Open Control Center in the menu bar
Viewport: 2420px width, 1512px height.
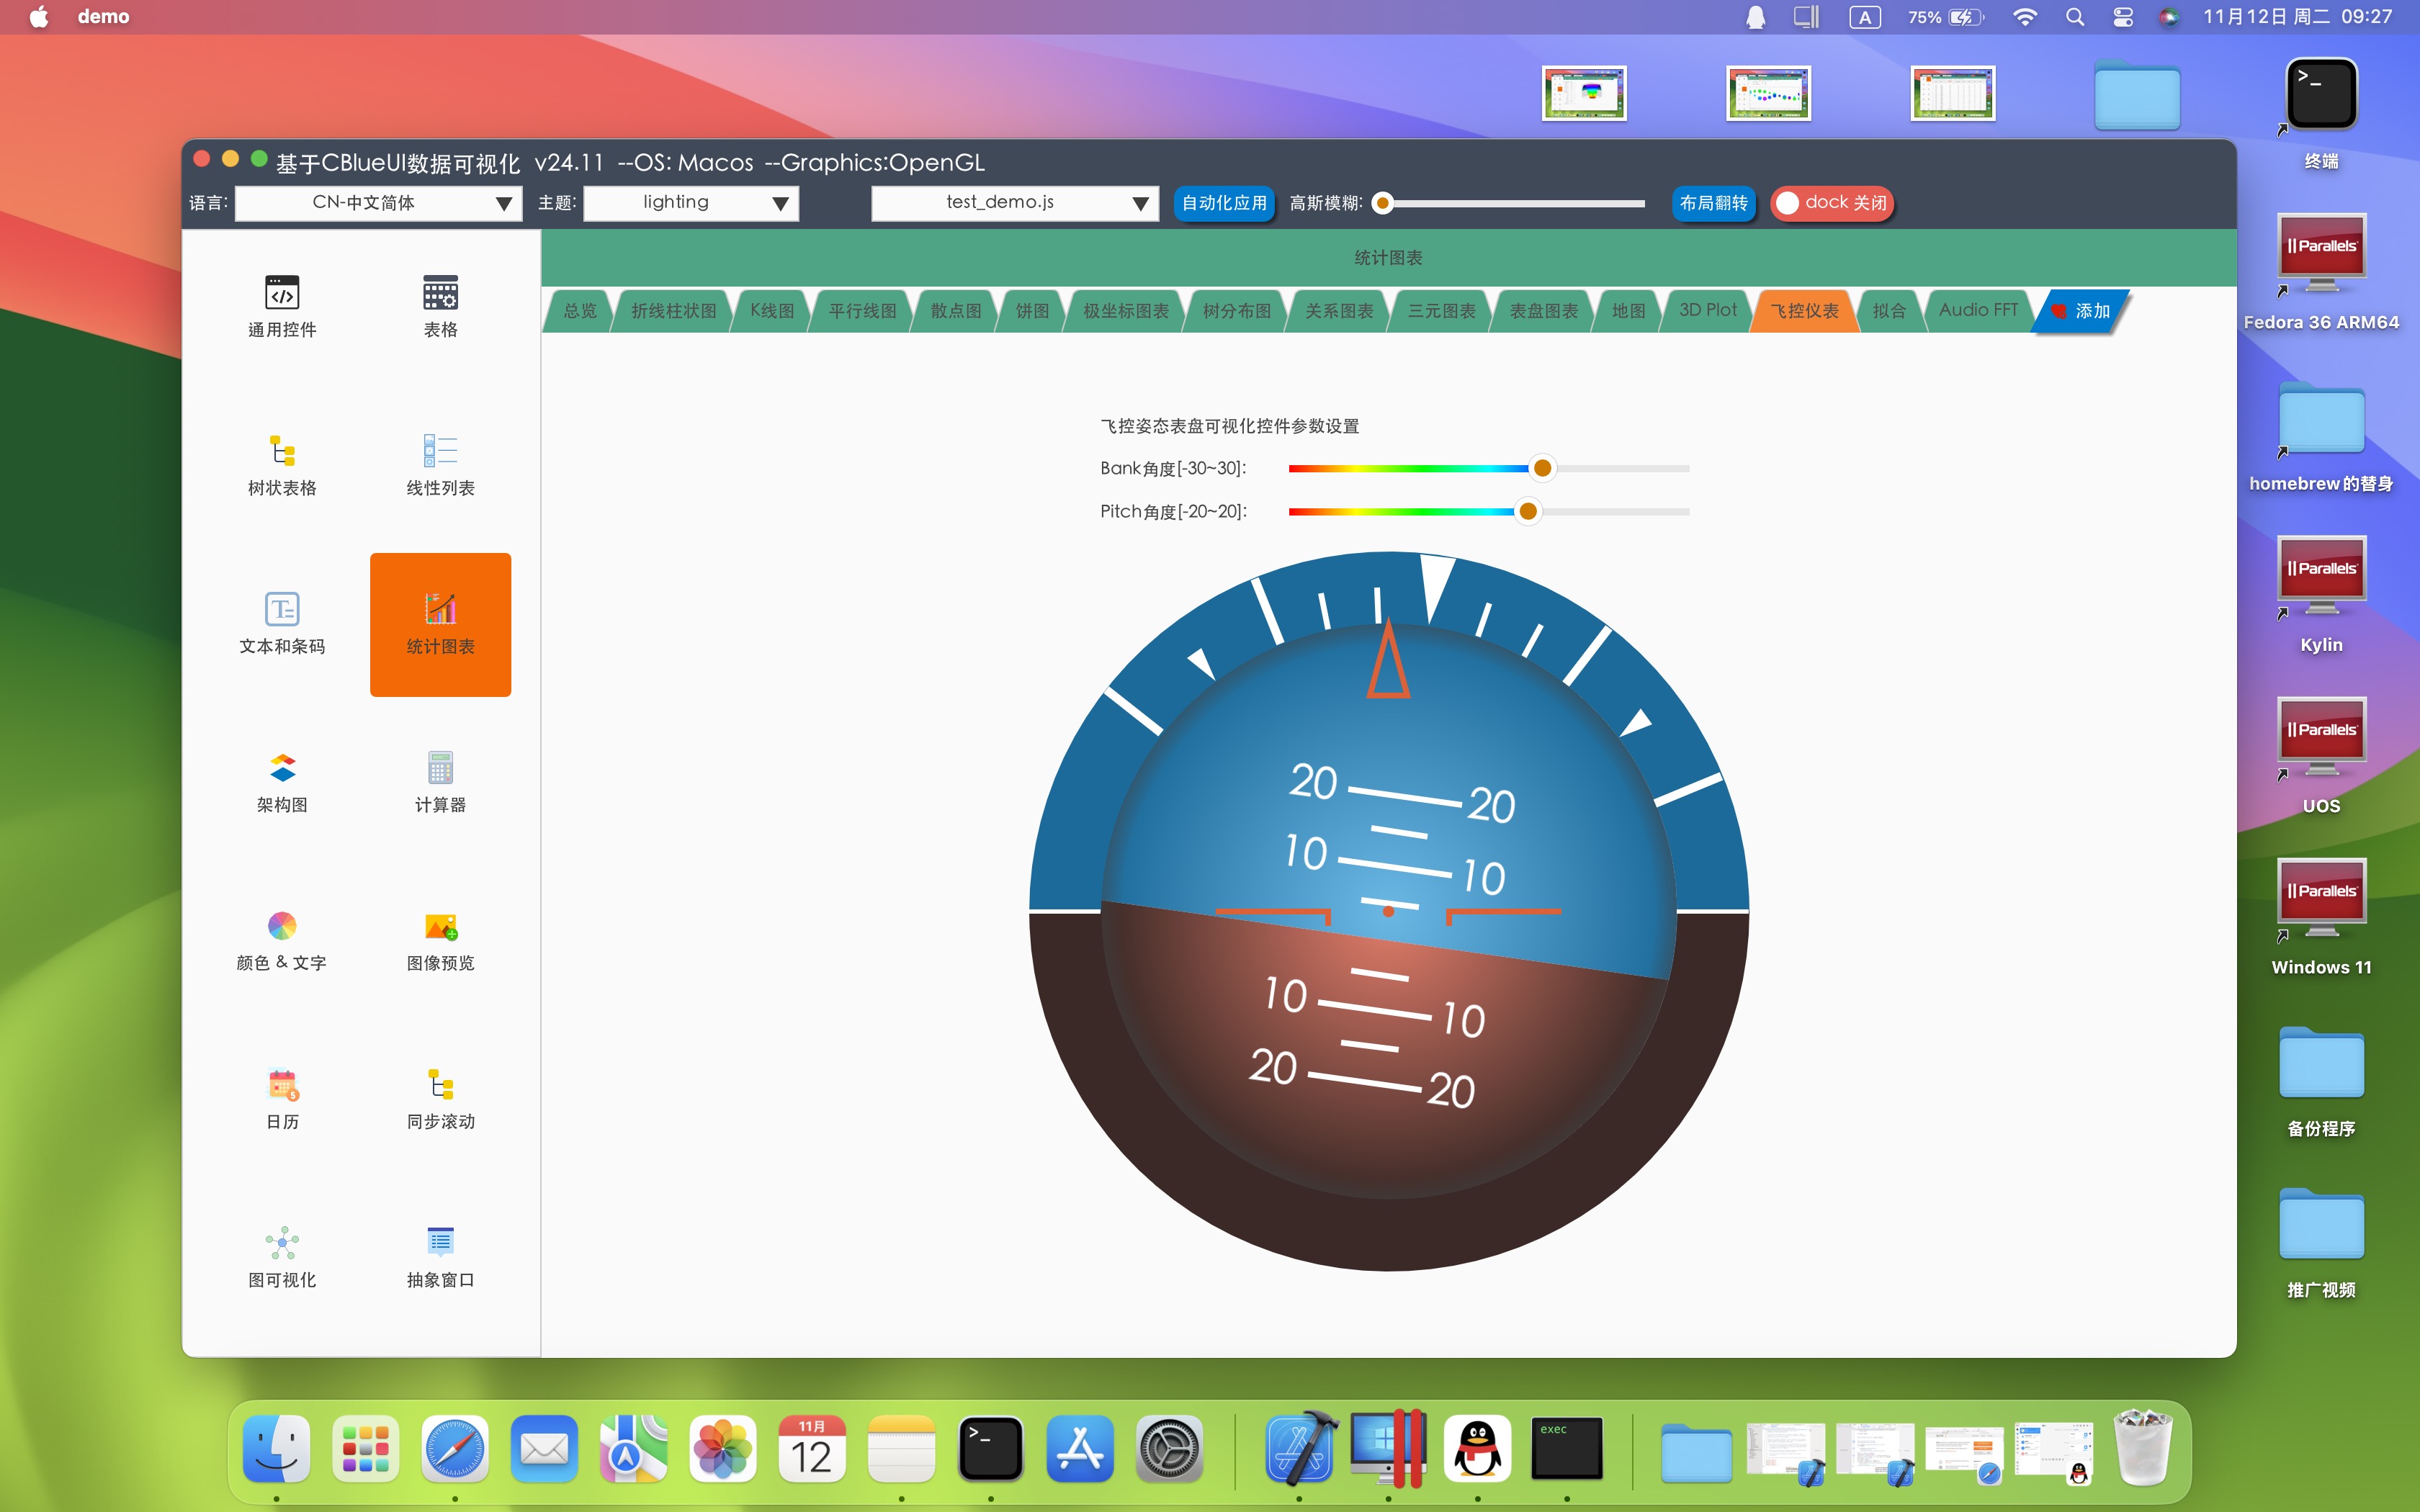pyautogui.click(x=2122, y=17)
